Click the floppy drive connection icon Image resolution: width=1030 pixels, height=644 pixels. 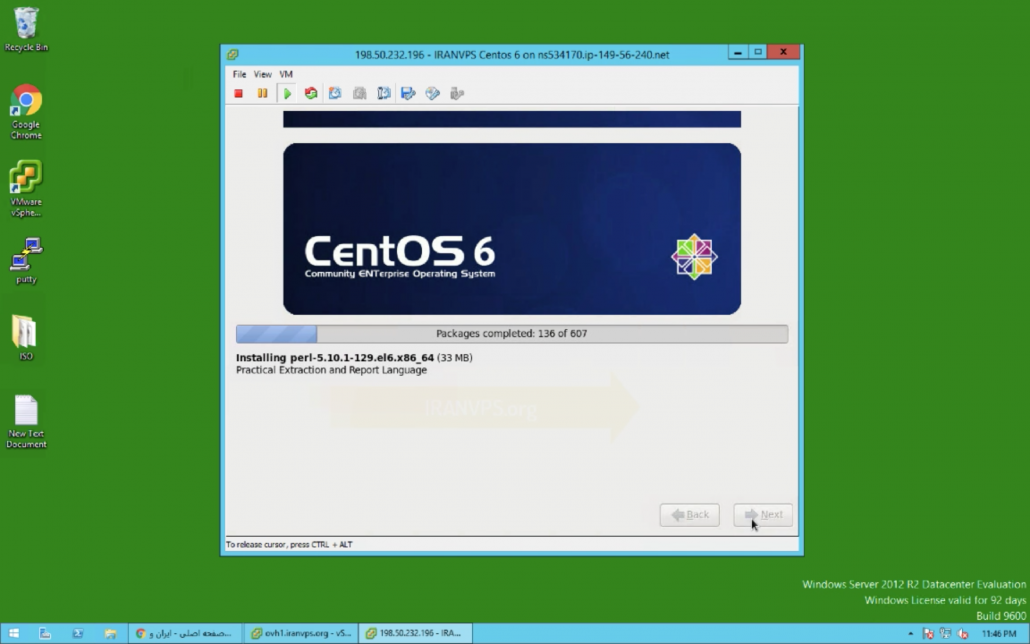(408, 93)
